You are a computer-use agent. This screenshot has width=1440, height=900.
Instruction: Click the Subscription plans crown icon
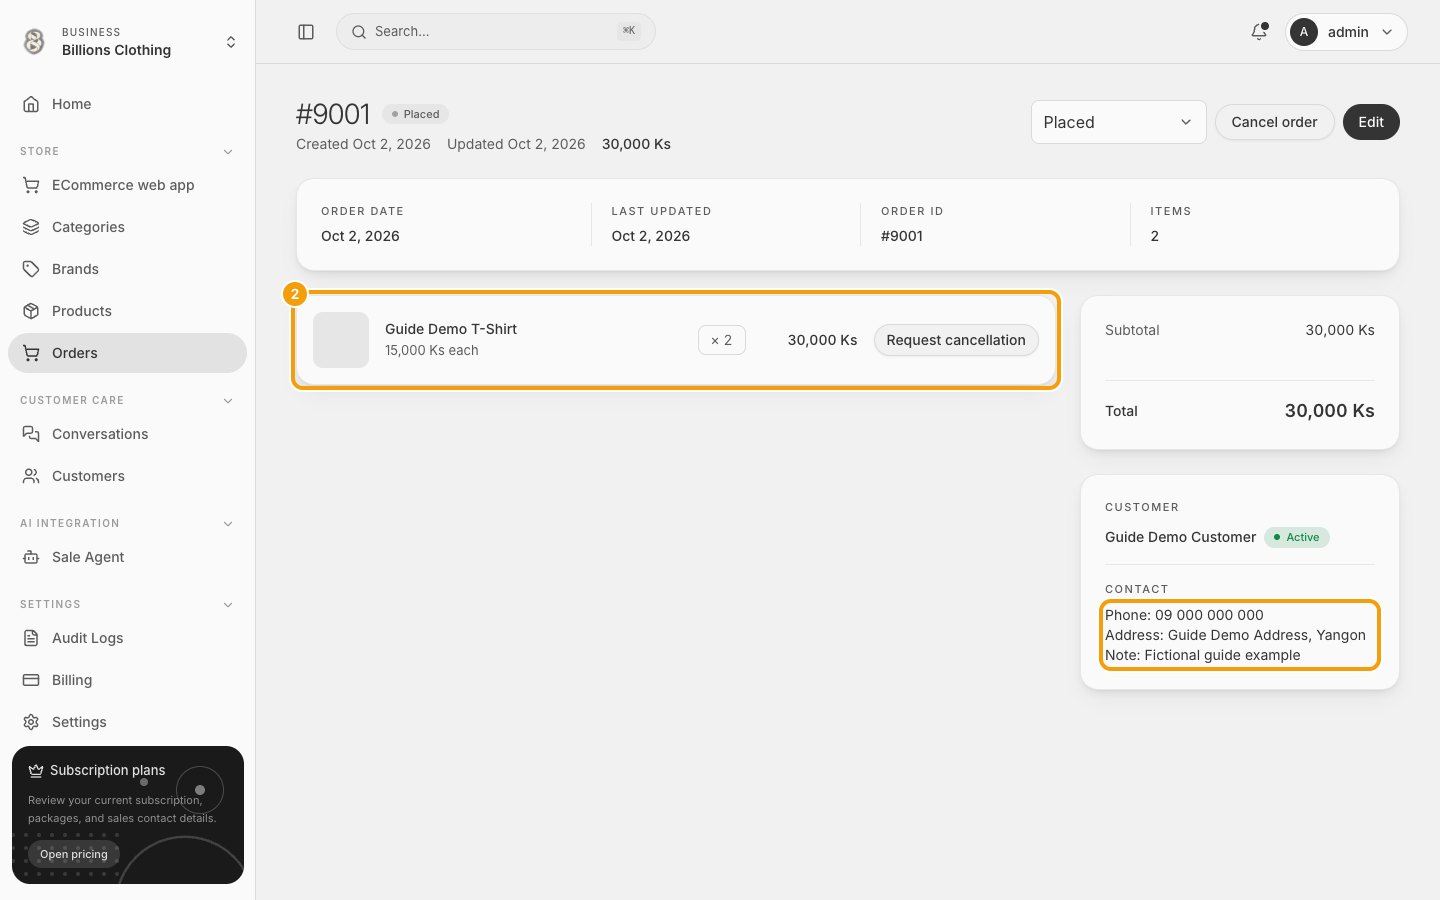tap(36, 770)
